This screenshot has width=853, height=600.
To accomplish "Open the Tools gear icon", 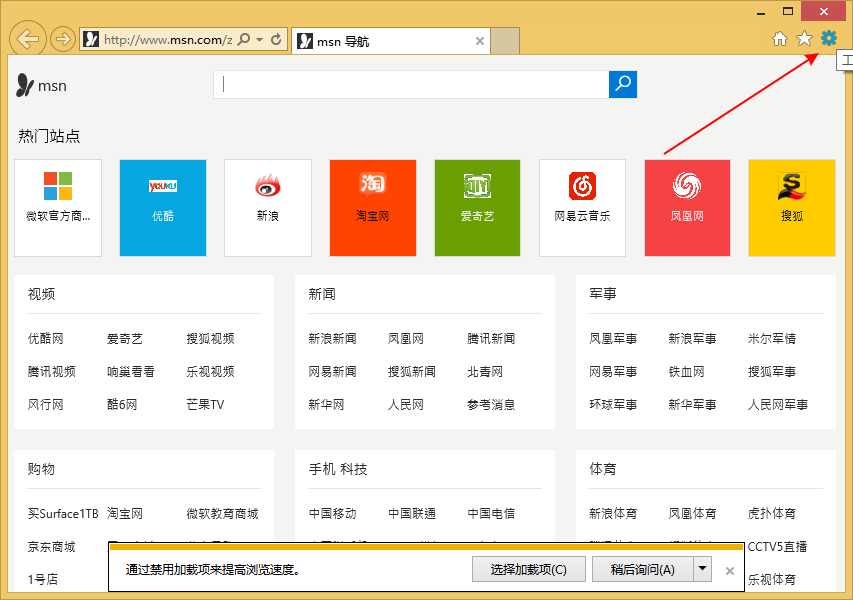I will pyautogui.click(x=829, y=38).
